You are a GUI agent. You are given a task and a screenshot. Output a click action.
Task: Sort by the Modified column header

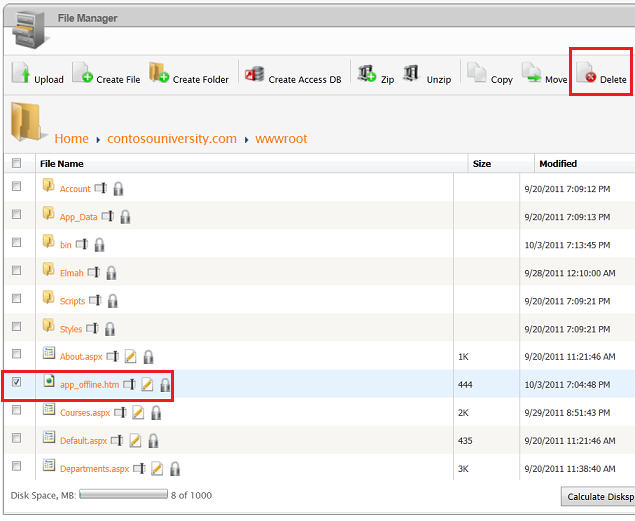(x=558, y=163)
